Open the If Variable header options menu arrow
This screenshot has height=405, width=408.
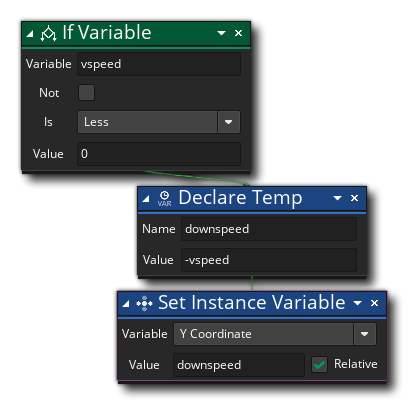(221, 33)
